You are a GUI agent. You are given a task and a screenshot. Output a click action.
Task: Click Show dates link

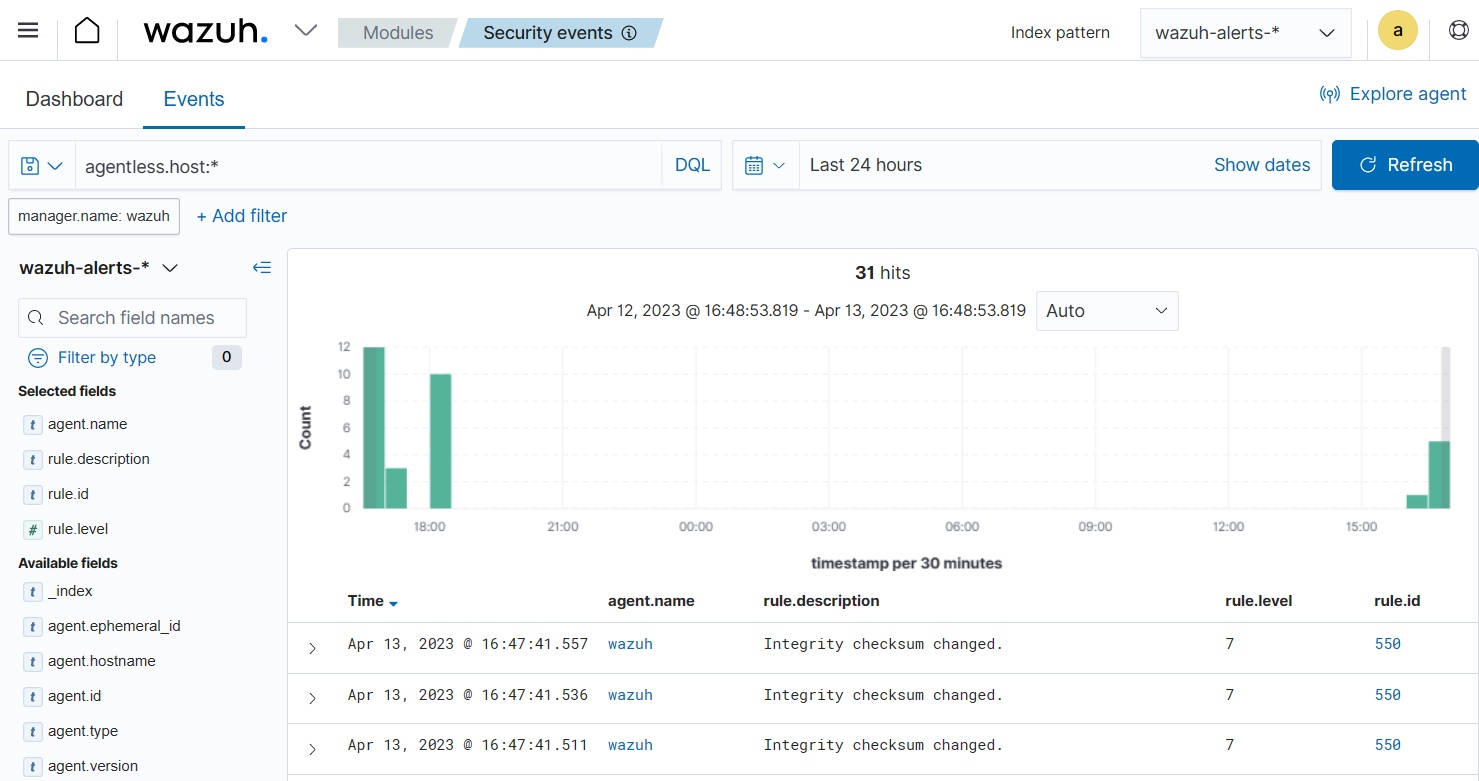pyautogui.click(x=1262, y=165)
